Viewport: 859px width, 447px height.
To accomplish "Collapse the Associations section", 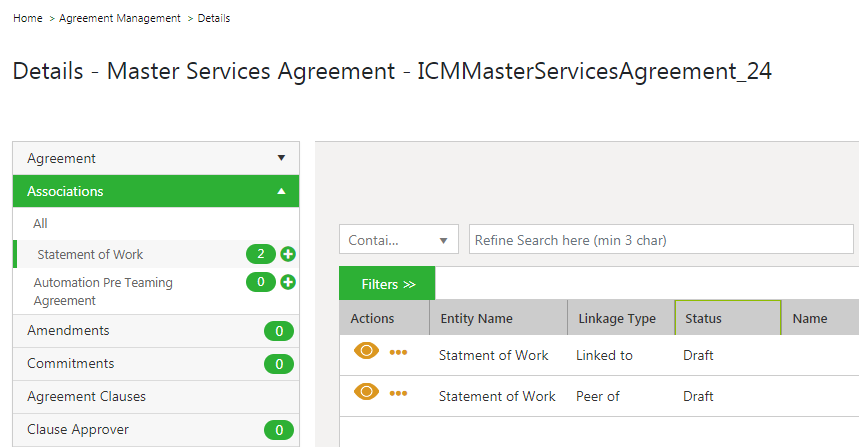I will [x=281, y=191].
